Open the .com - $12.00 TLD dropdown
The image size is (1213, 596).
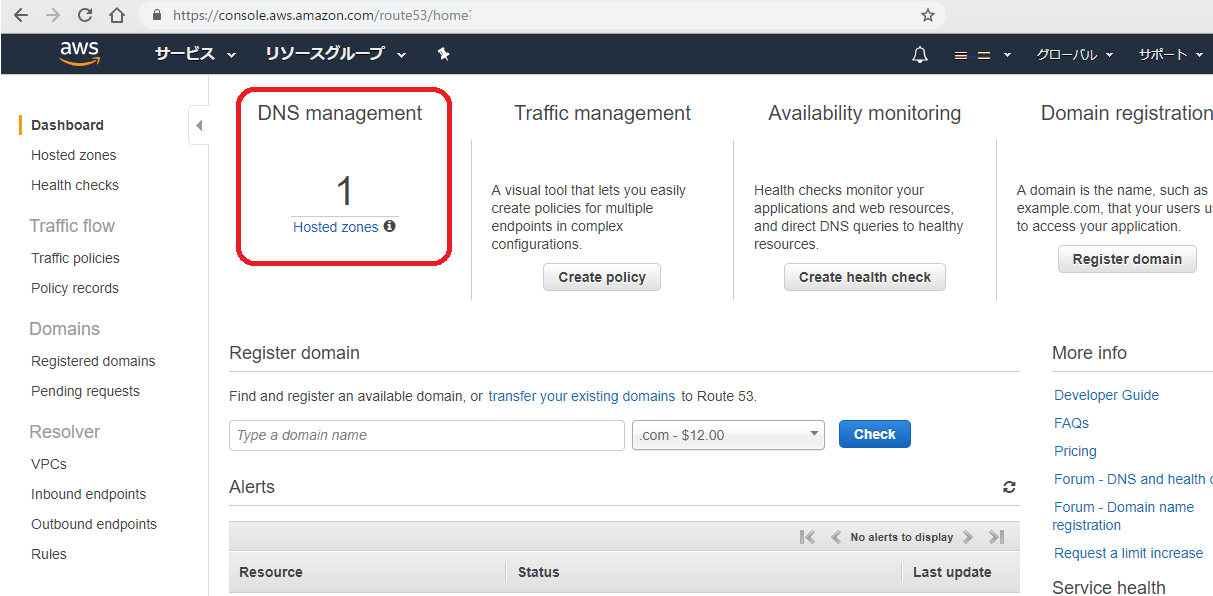tap(728, 435)
